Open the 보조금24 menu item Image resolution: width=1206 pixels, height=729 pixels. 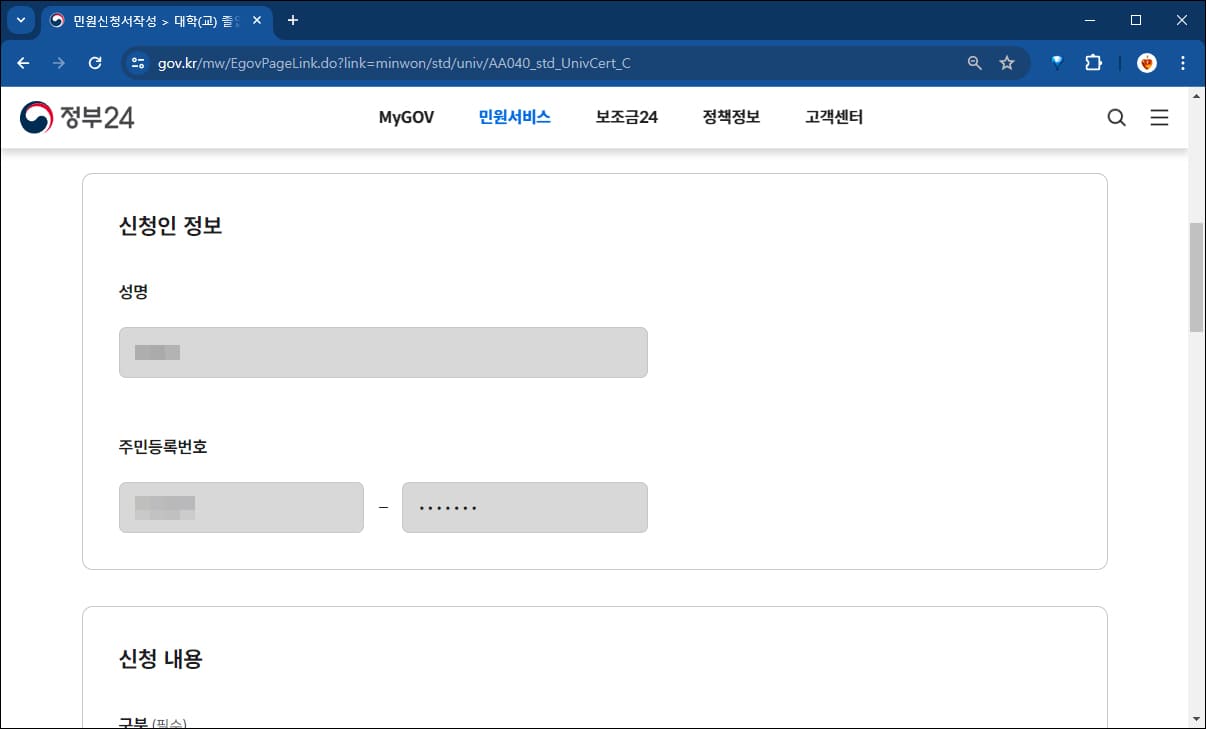pos(626,117)
